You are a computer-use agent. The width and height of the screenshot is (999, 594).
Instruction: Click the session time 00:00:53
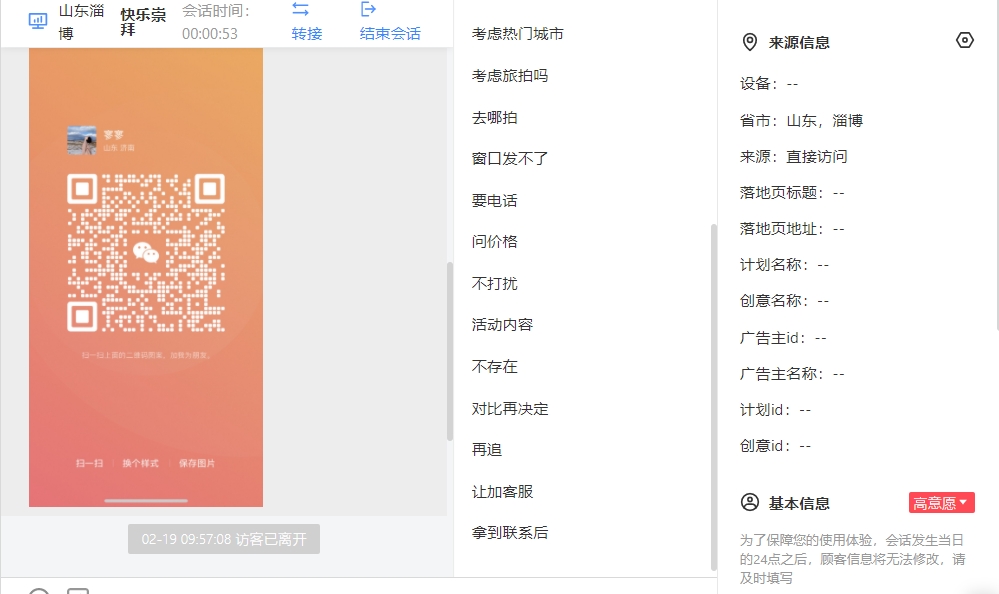(x=210, y=34)
